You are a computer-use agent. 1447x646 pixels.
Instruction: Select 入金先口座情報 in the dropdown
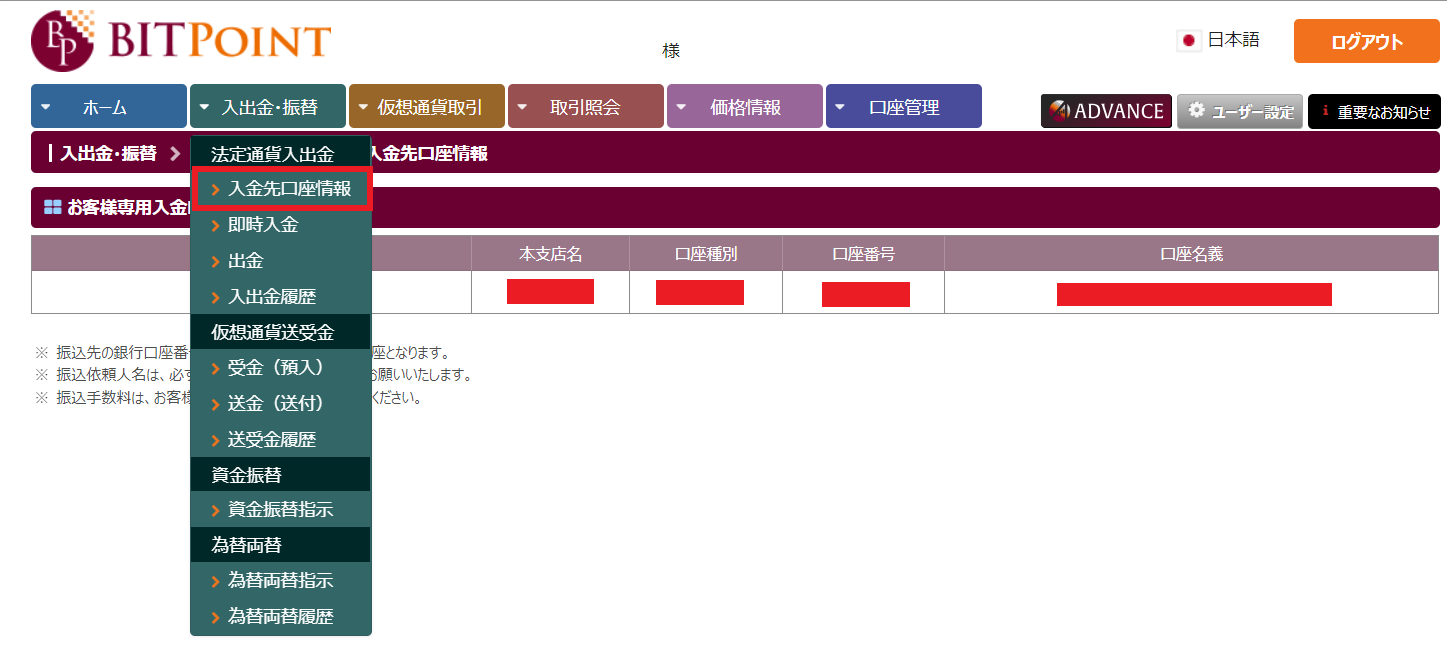(281, 189)
